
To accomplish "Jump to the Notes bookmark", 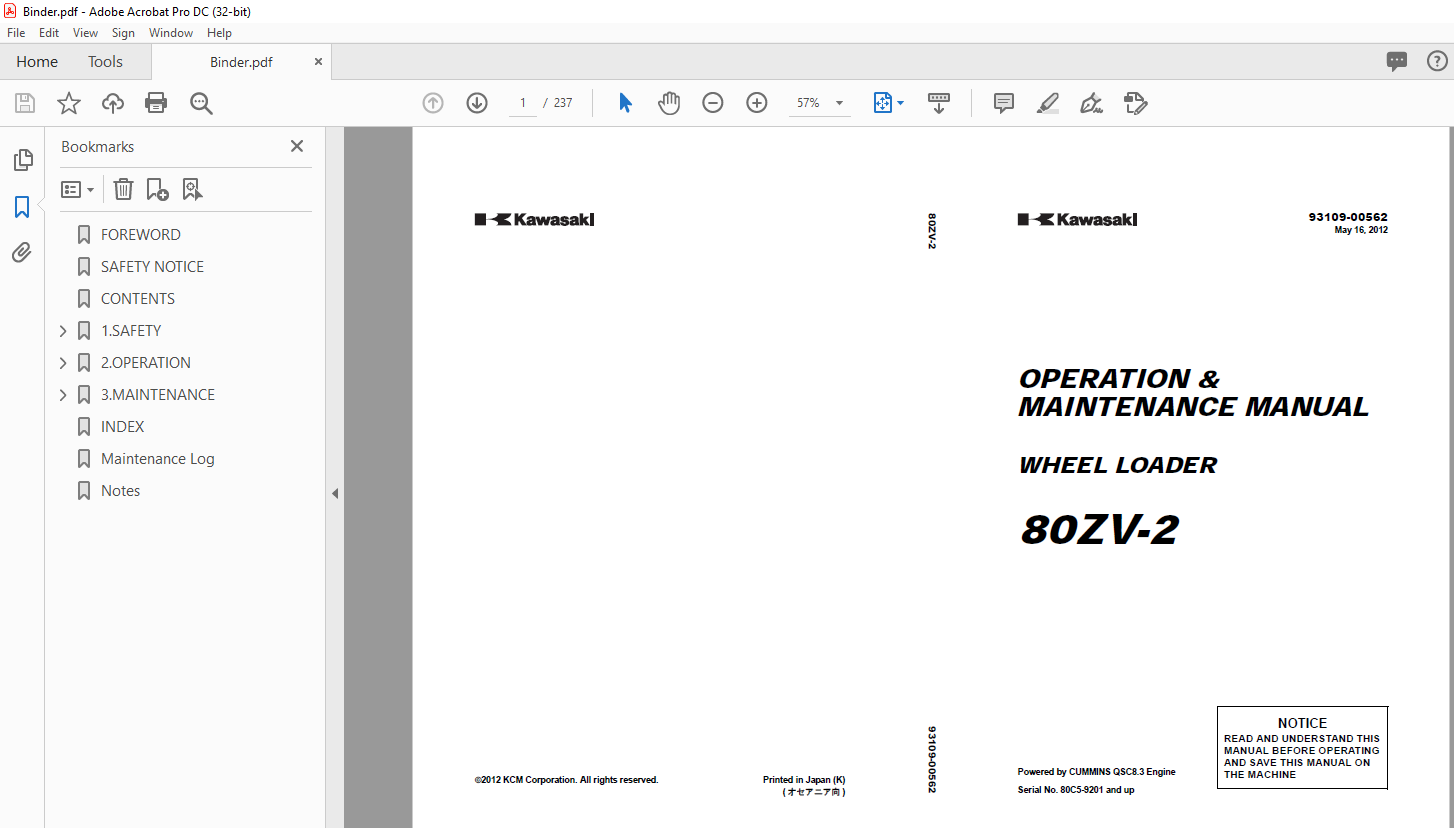I will tap(121, 491).
